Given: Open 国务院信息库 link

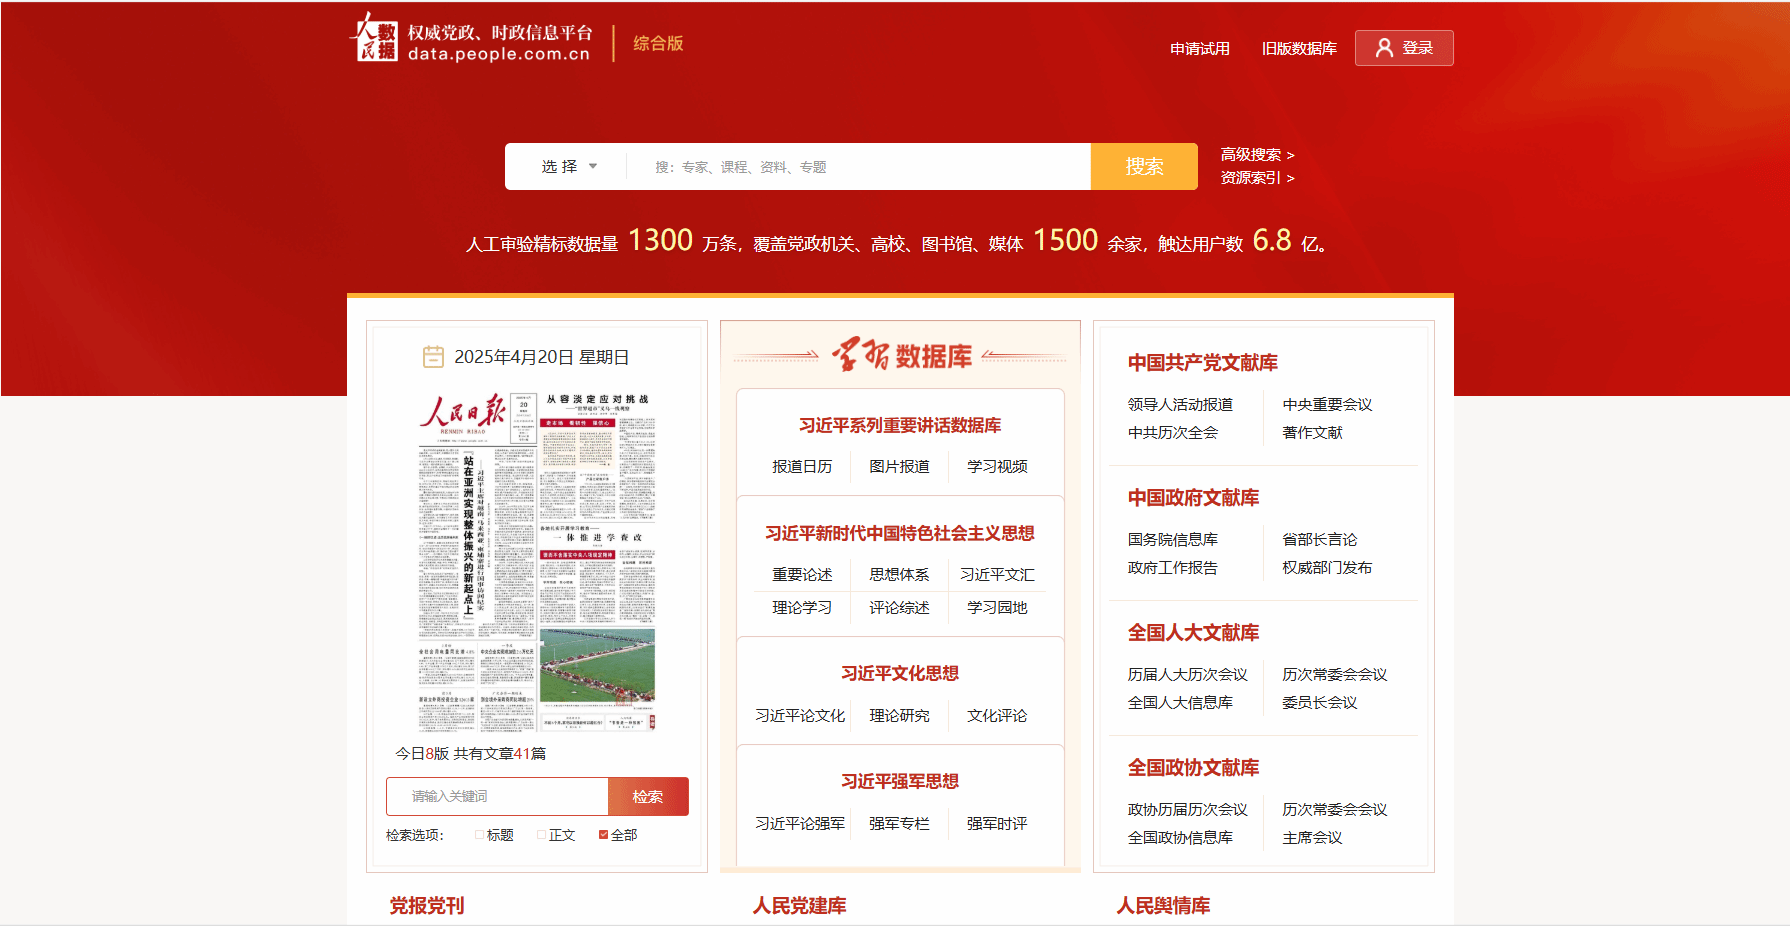Looking at the screenshot, I should [x=1173, y=540].
